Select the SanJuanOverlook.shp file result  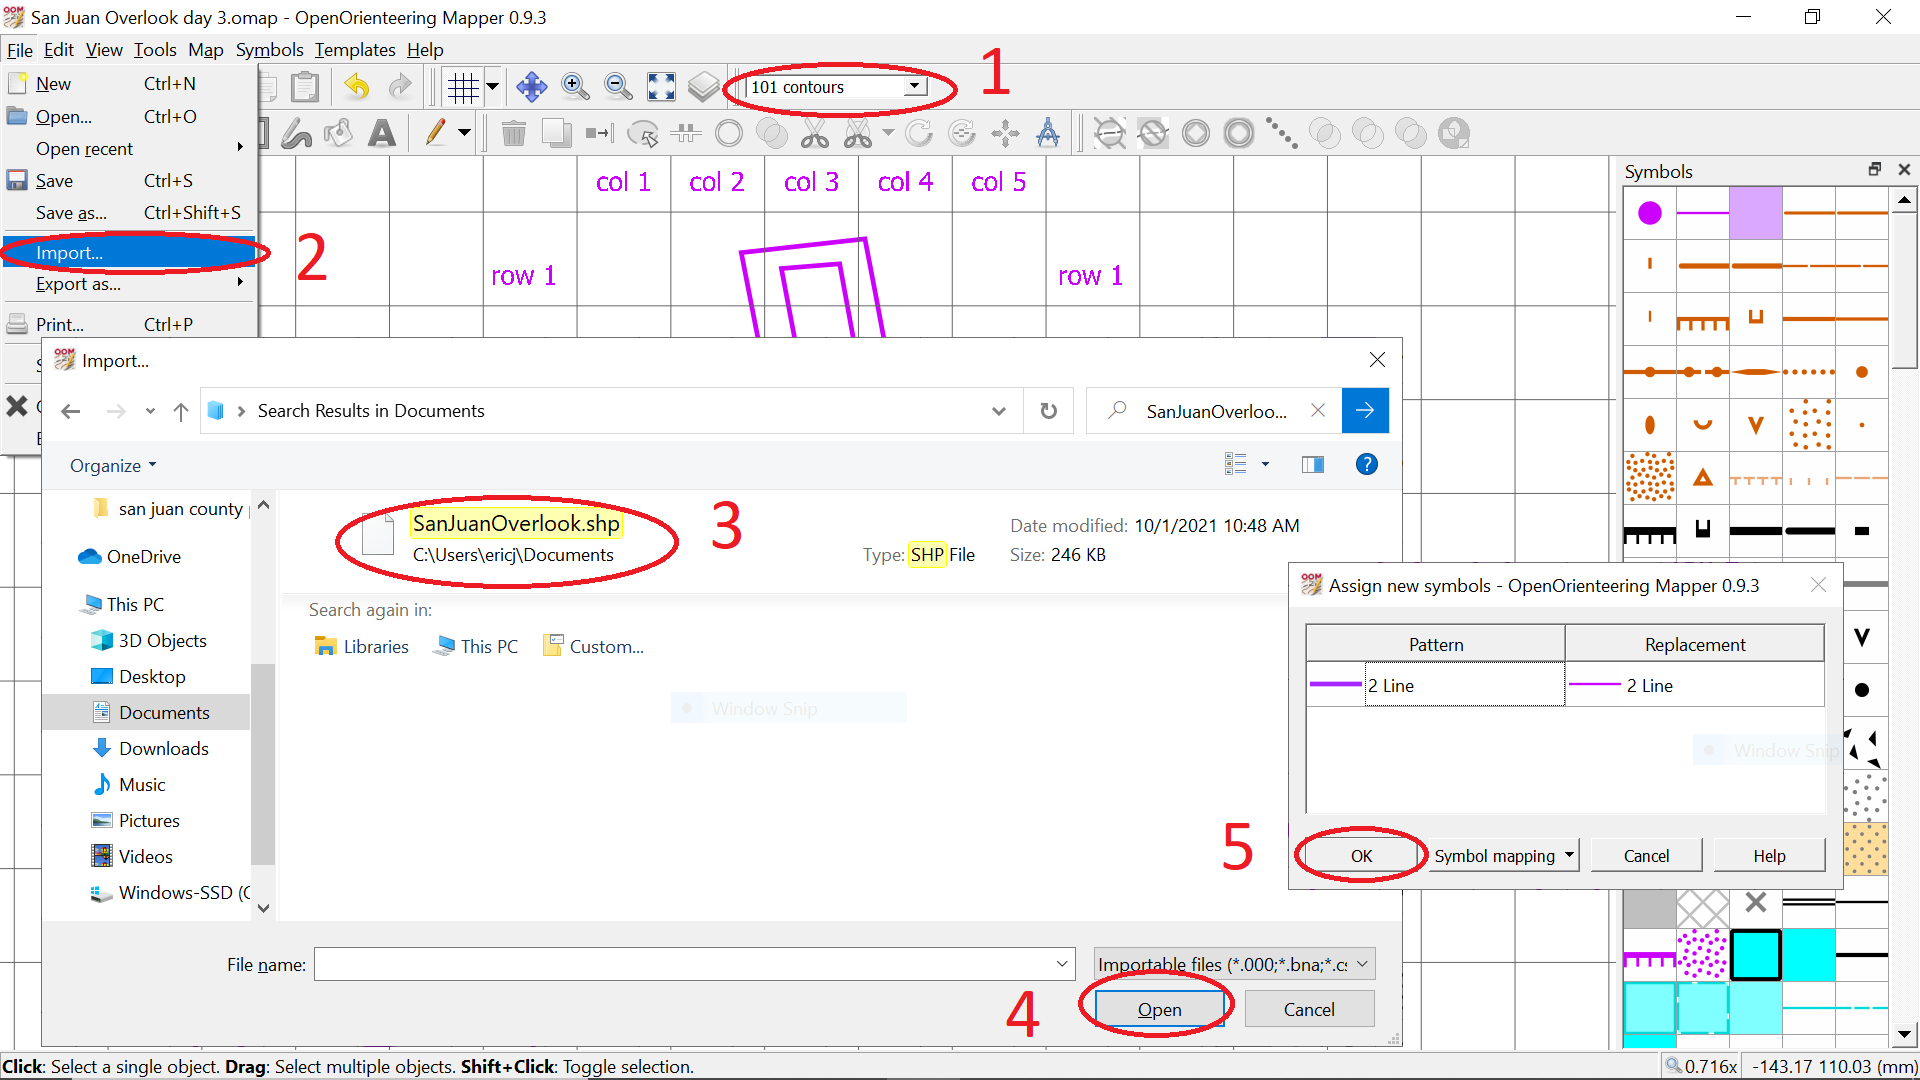click(x=516, y=524)
